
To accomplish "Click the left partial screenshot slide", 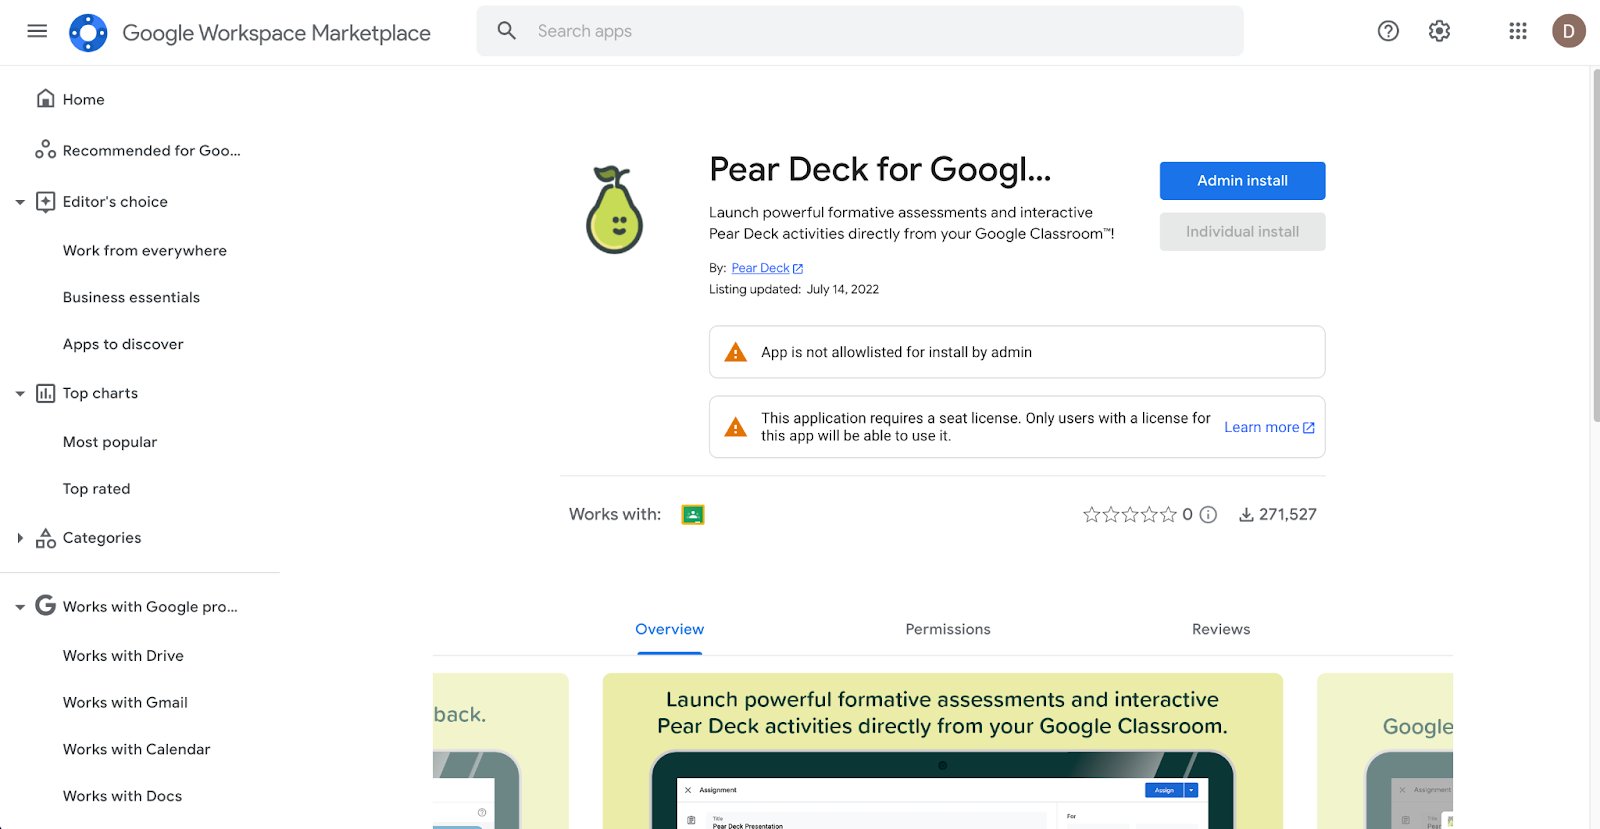I will click(x=501, y=751).
